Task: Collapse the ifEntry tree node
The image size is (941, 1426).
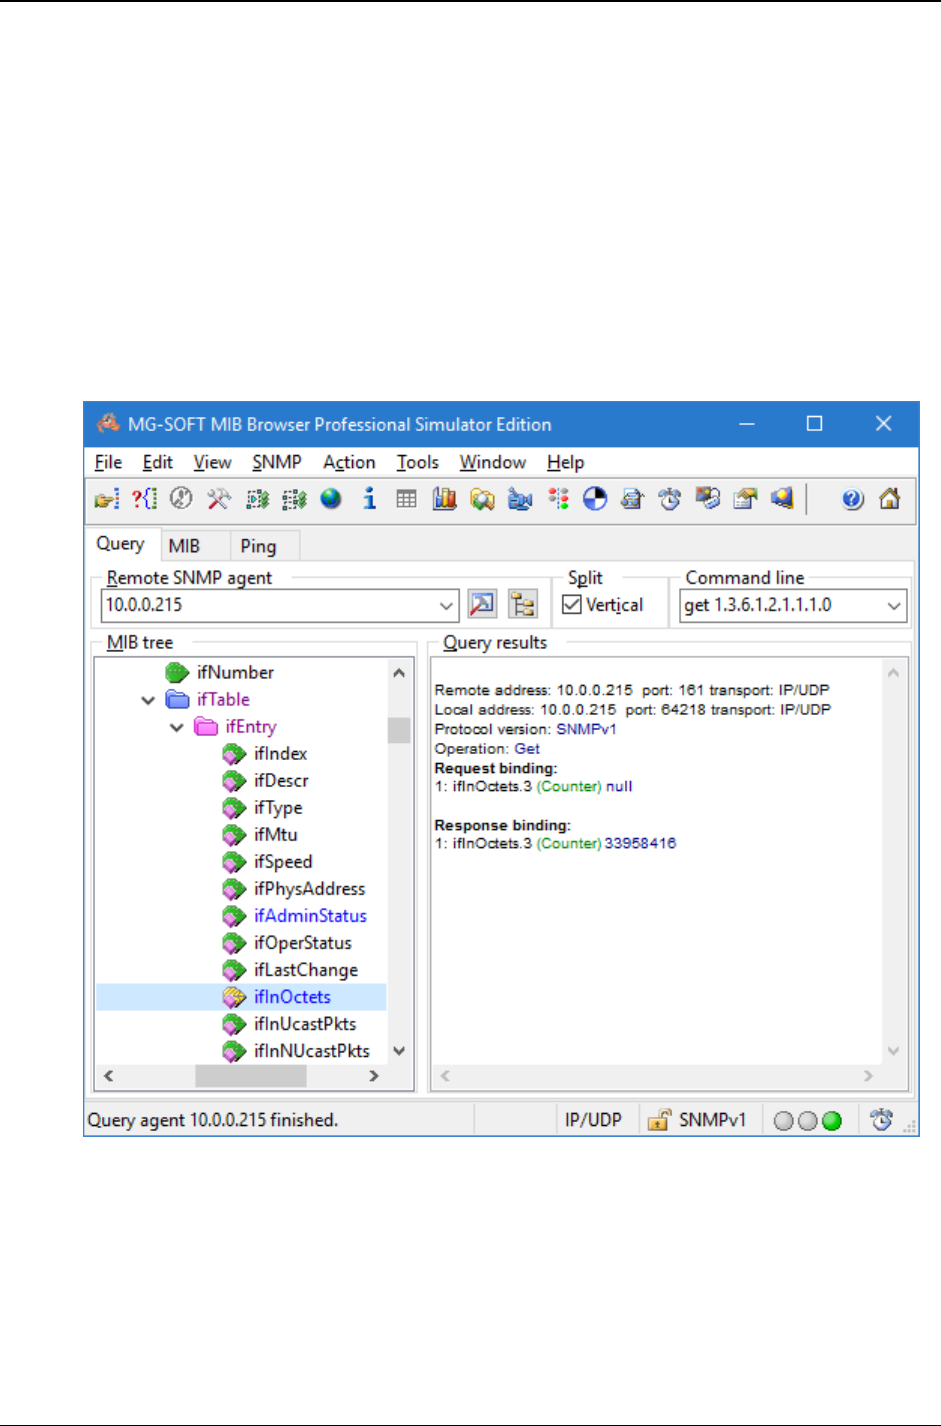Action: [177, 727]
